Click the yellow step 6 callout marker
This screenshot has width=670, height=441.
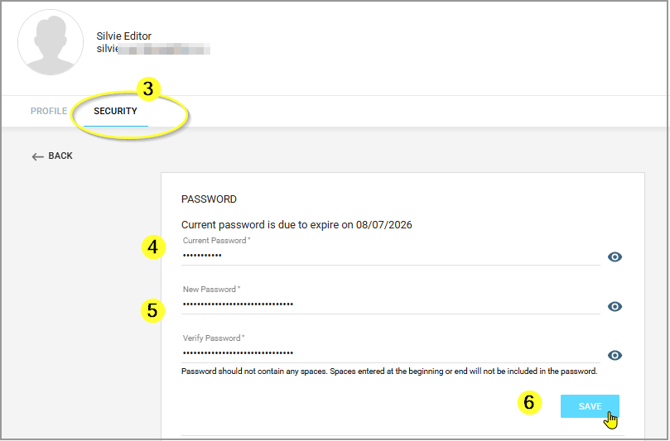pos(530,403)
